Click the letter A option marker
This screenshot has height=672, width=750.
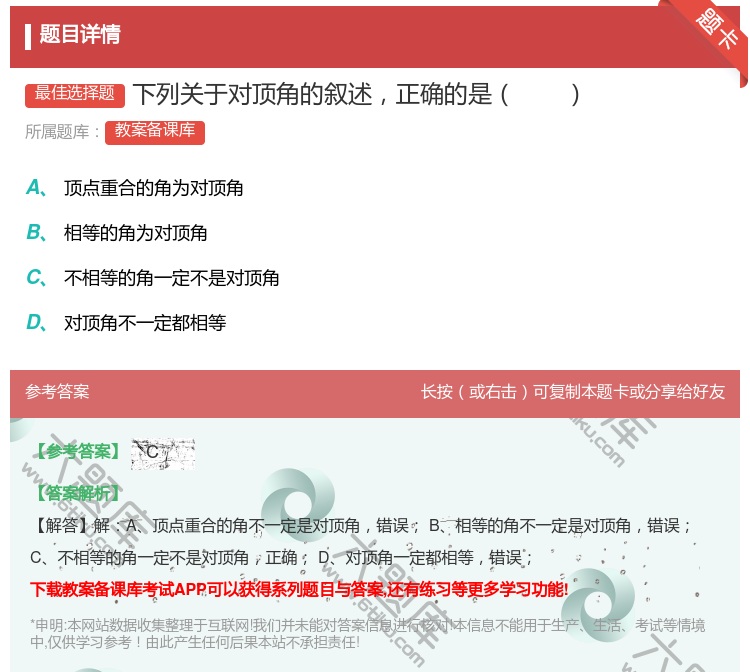pyautogui.click(x=36, y=188)
